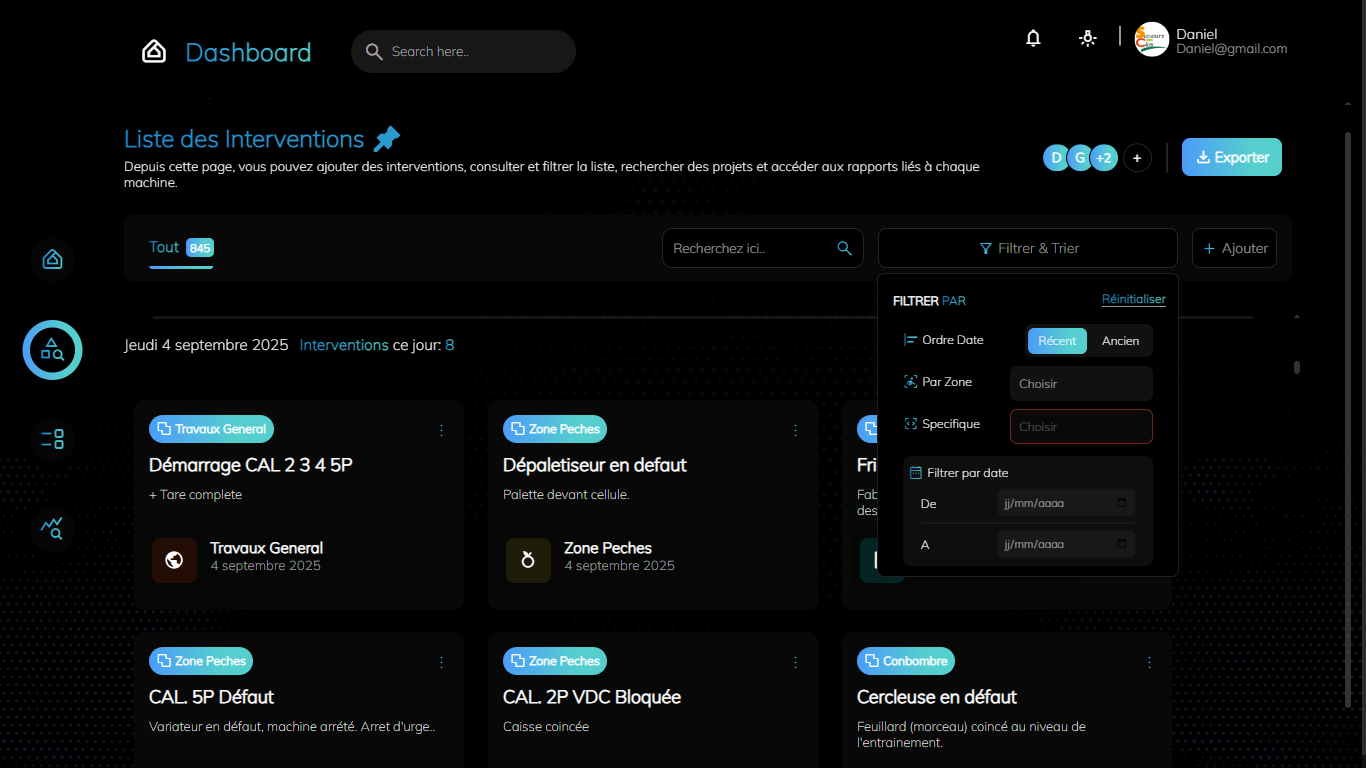Screen dimensions: 1366x768
Task: Click the Ajouter button
Action: pos(1234,248)
